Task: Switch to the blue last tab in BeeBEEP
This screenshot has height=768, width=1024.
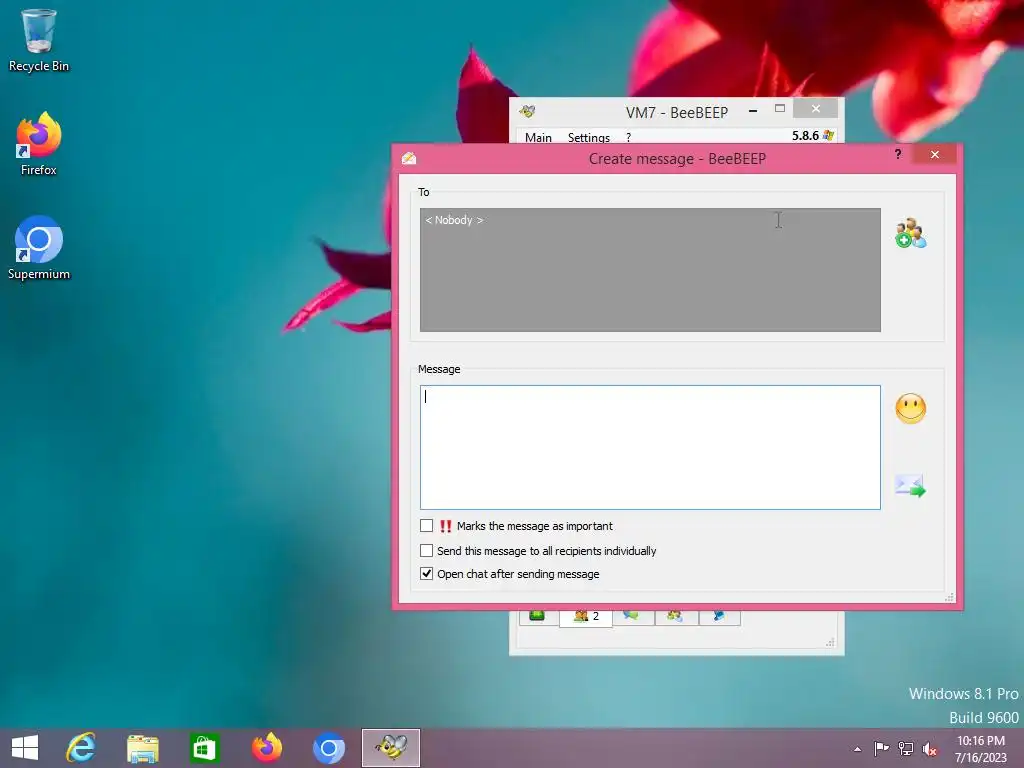Action: [x=718, y=616]
